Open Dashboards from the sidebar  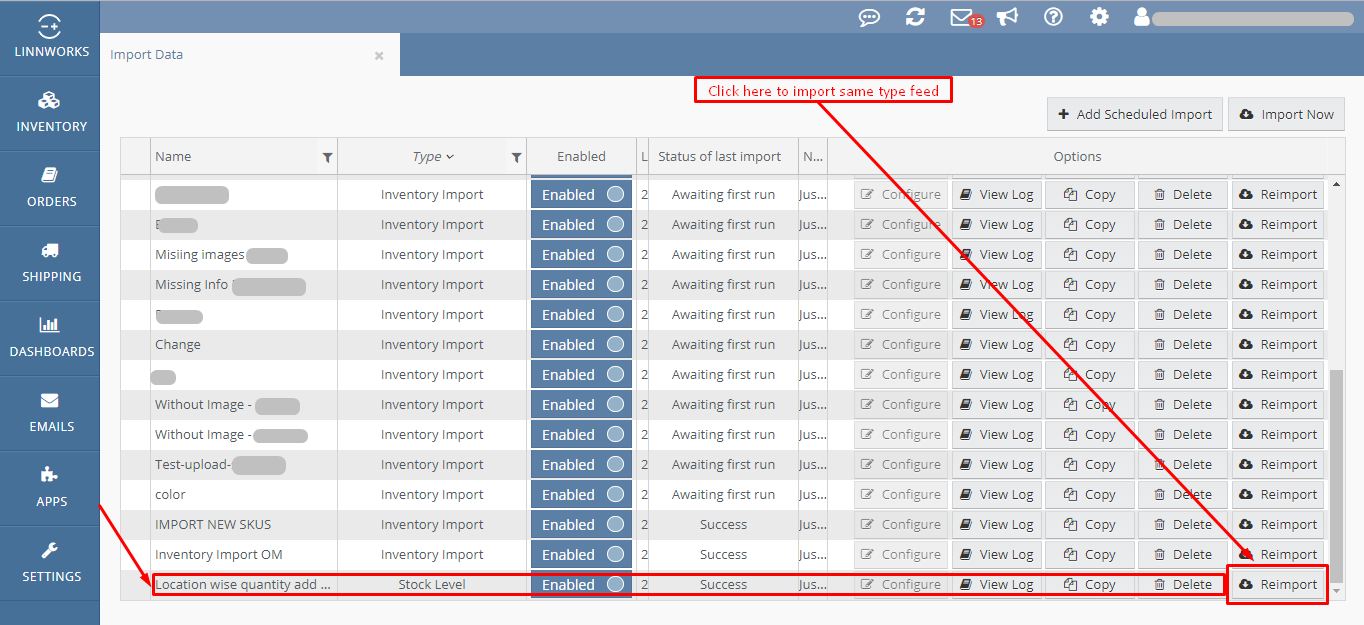click(x=50, y=338)
